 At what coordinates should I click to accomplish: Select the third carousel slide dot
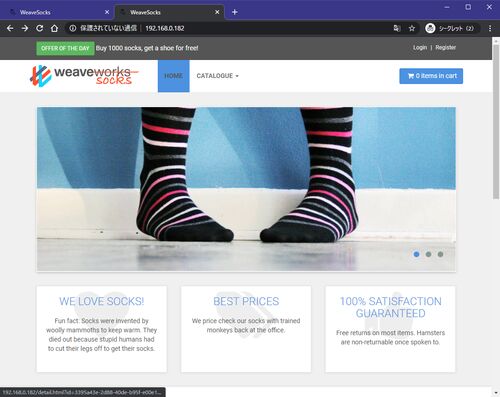click(440, 254)
